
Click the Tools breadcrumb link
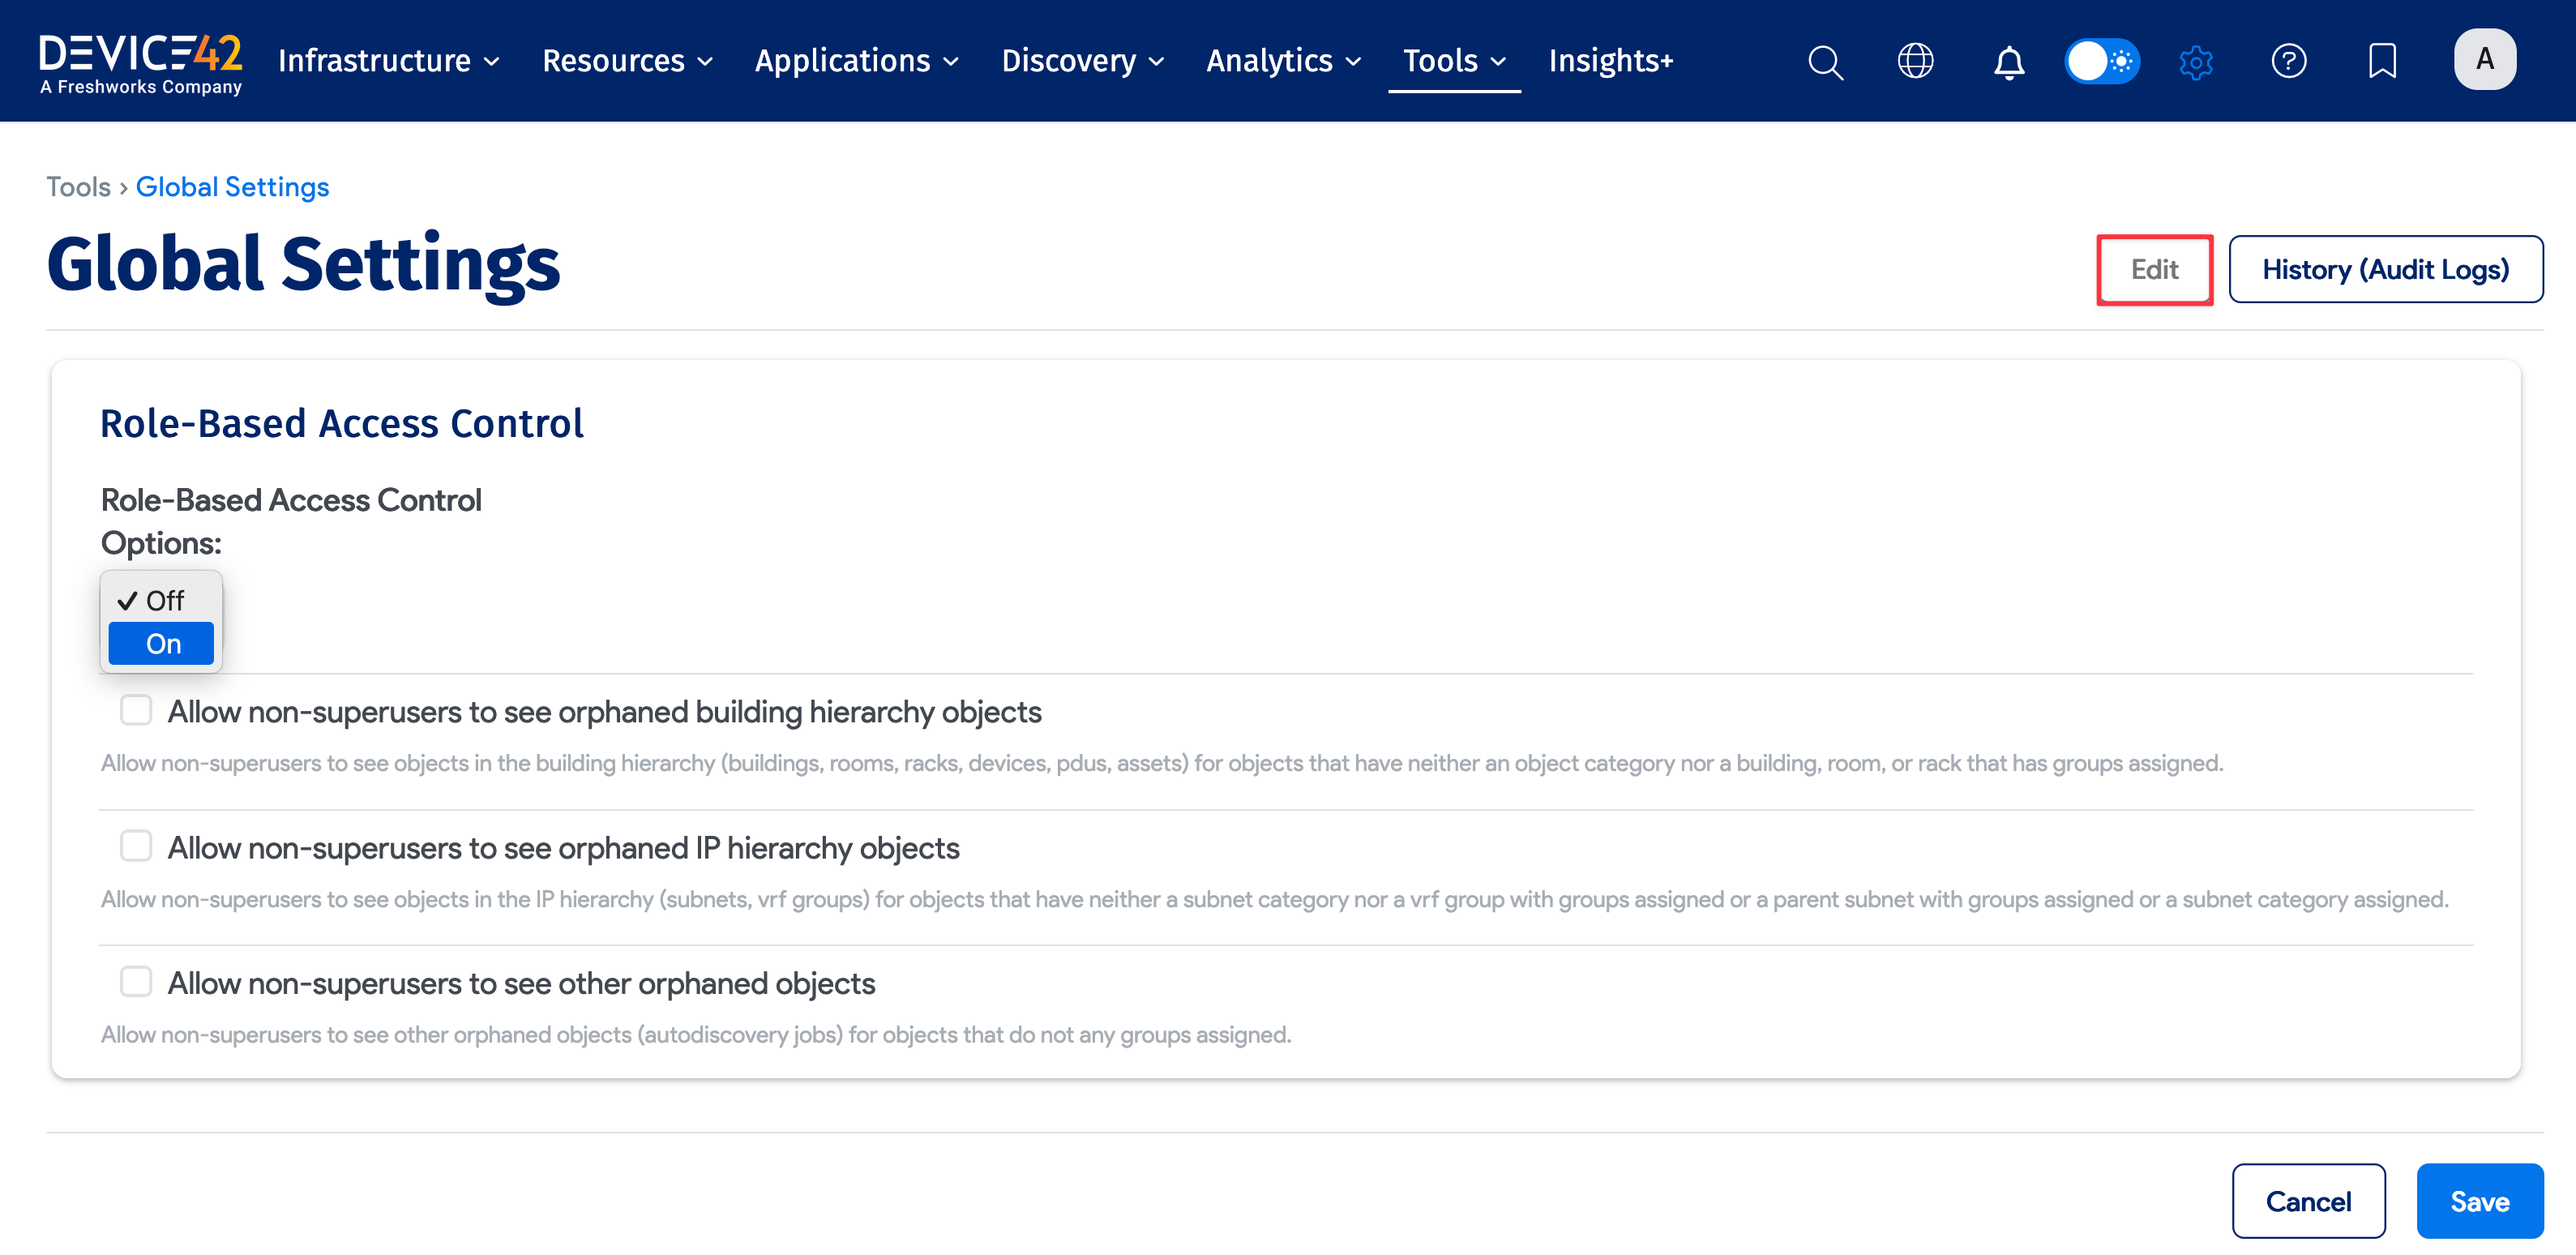click(78, 186)
